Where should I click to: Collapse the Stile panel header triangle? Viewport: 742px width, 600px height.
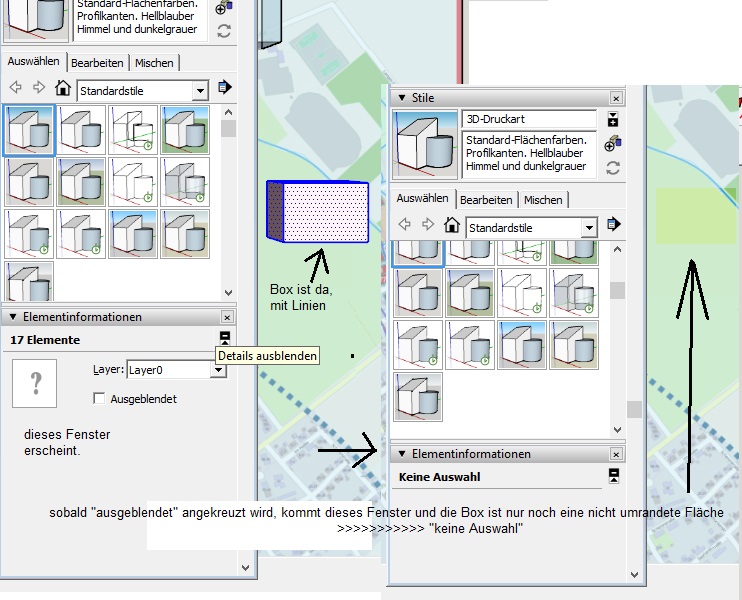coord(402,98)
